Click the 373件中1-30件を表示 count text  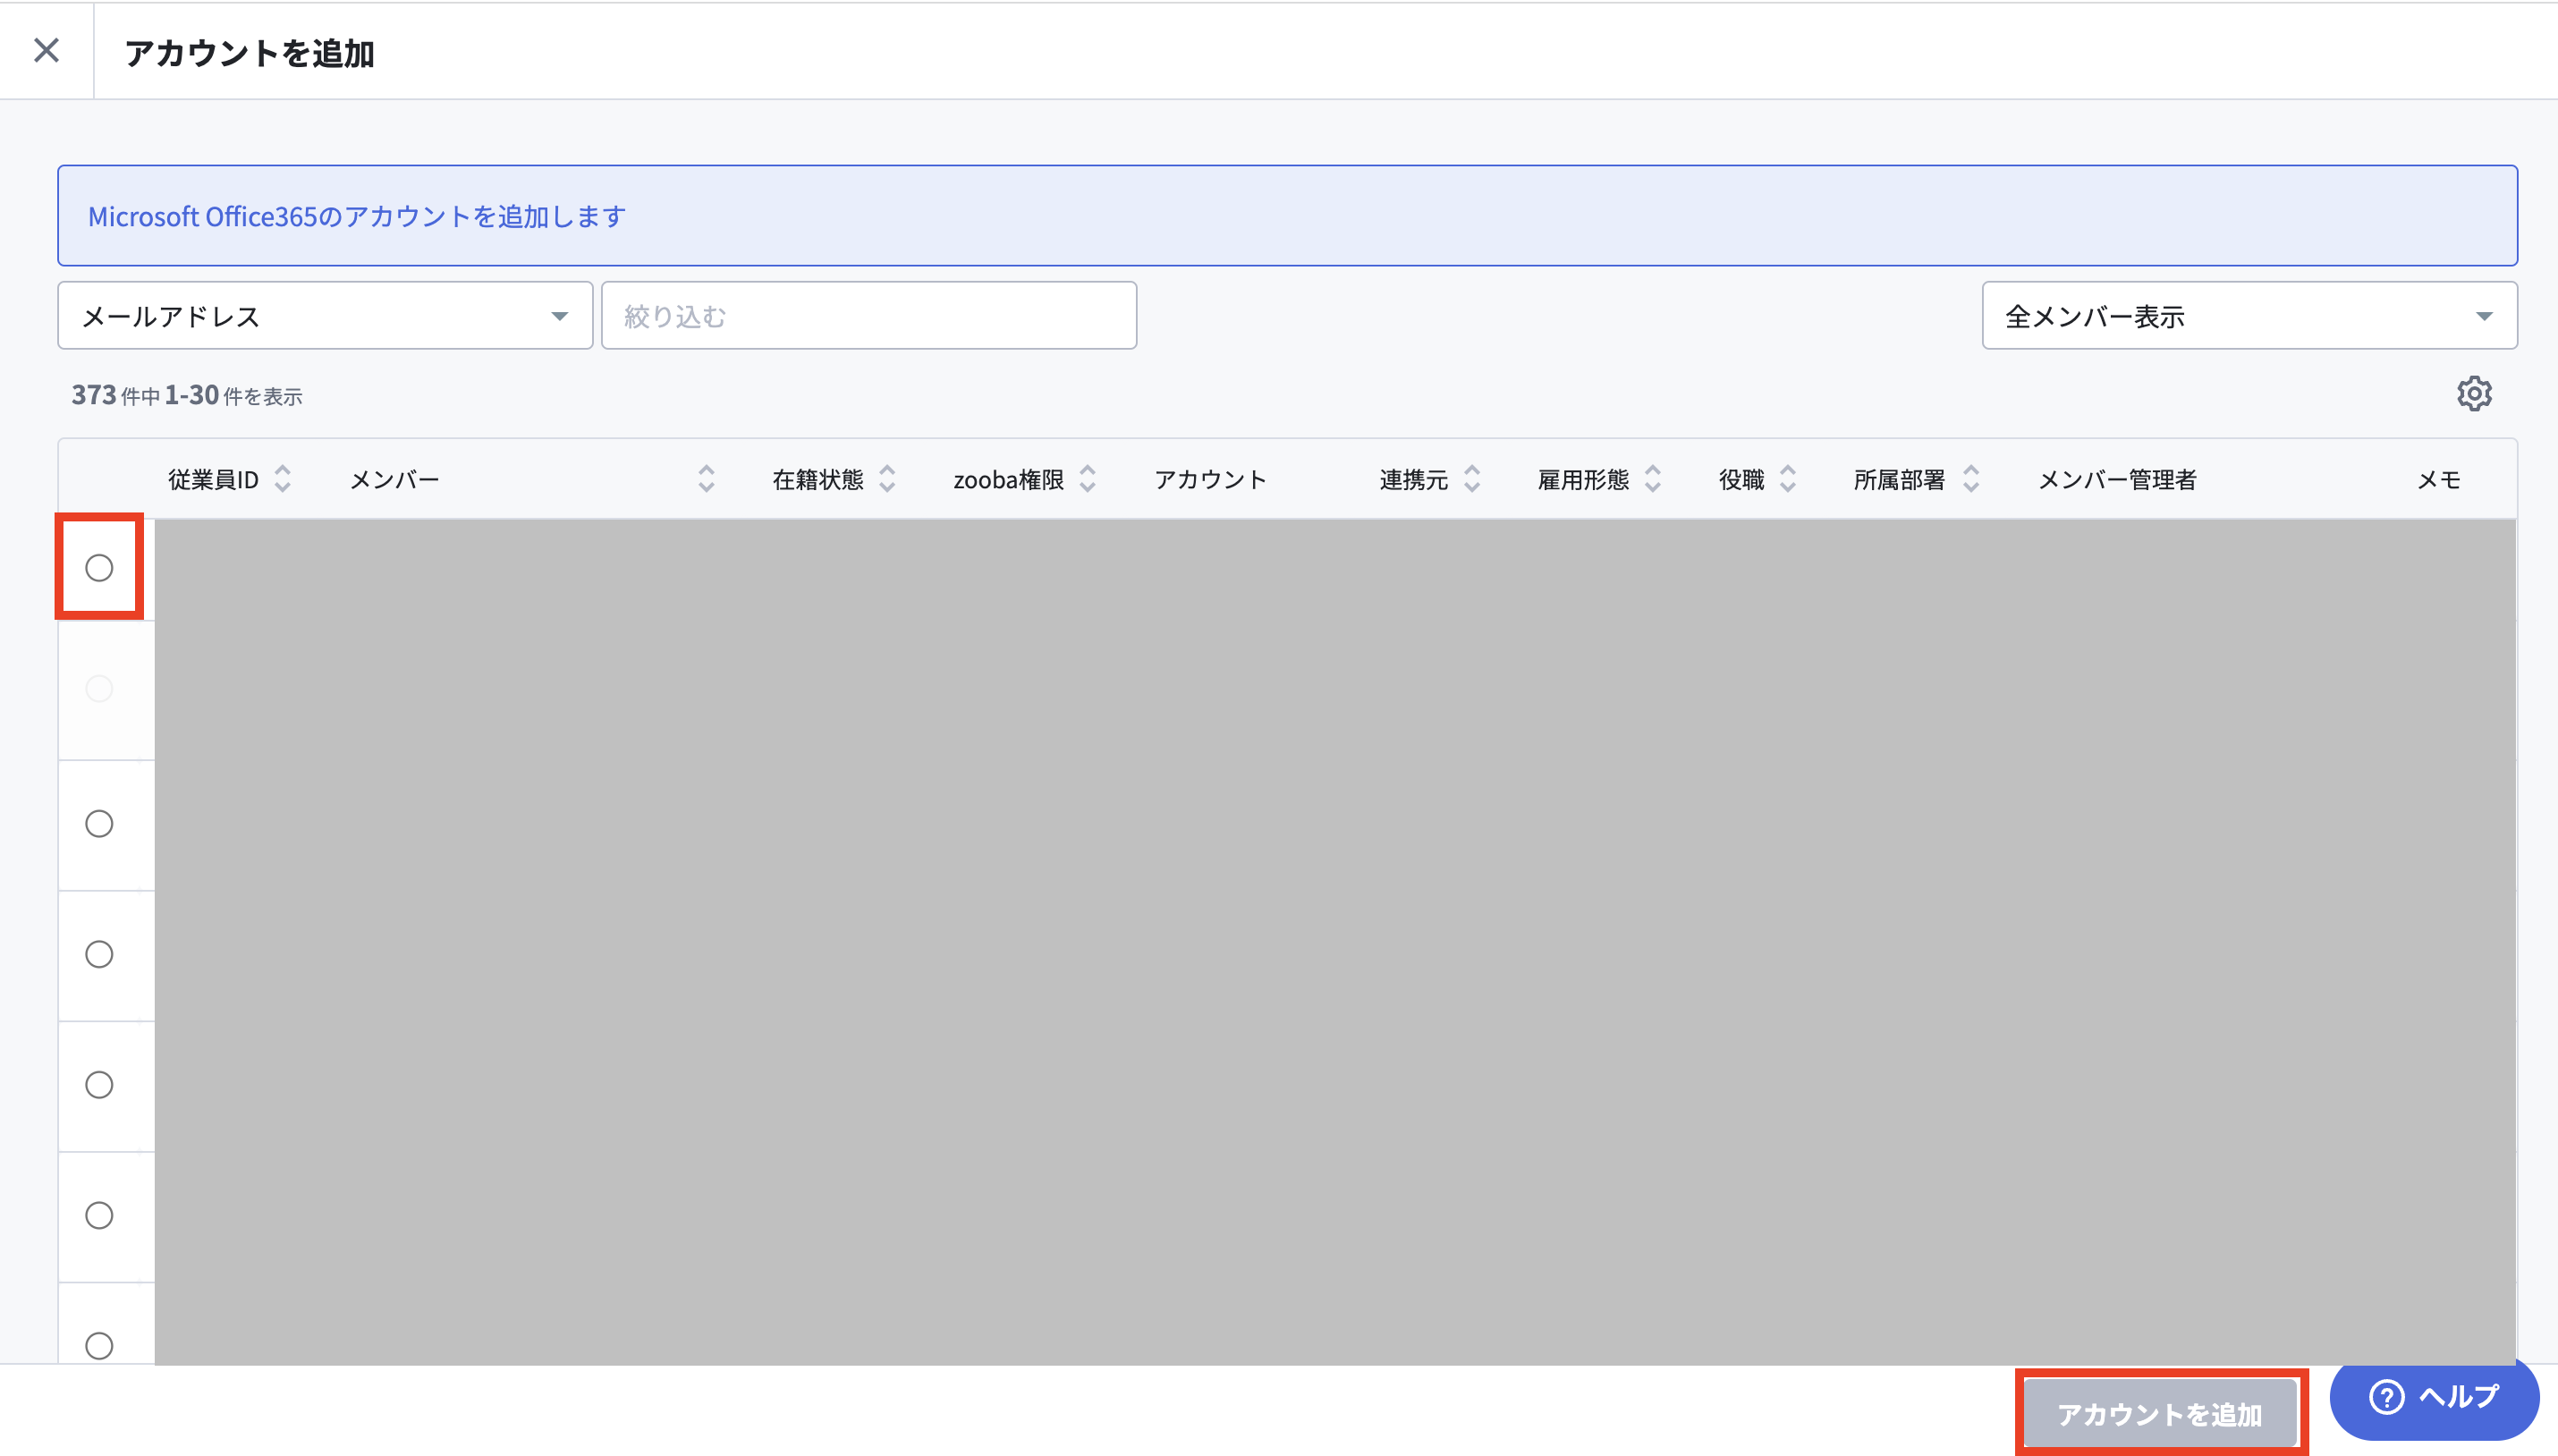(187, 396)
